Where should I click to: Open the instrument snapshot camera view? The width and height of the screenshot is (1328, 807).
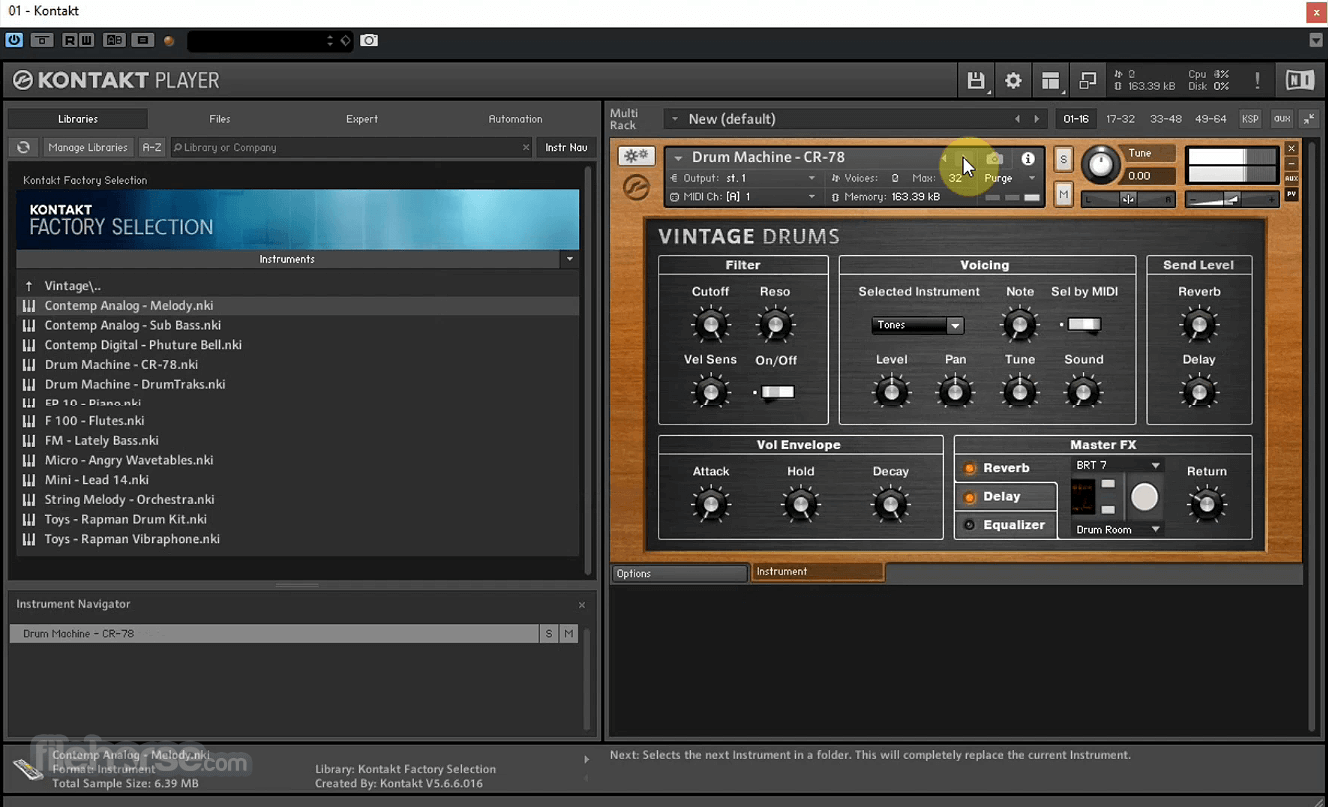(x=994, y=159)
